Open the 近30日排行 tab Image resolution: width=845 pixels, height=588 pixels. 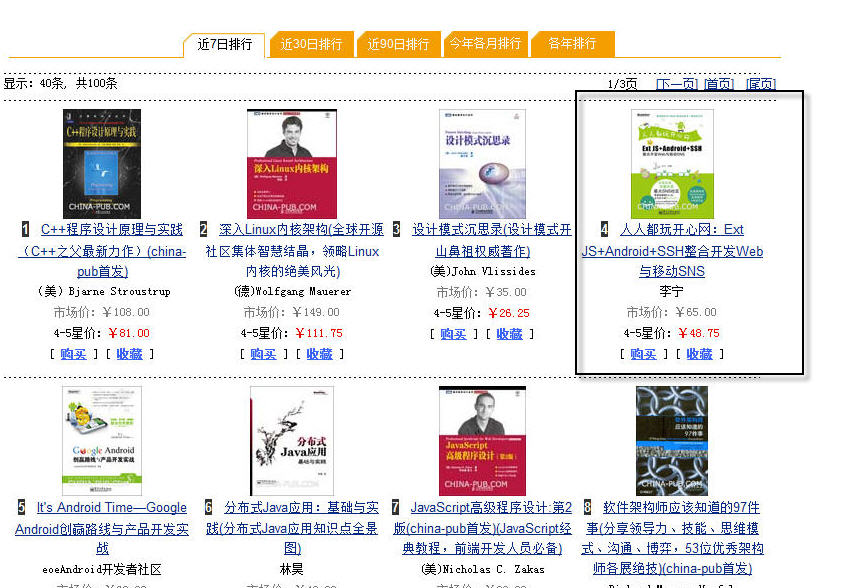[x=311, y=44]
